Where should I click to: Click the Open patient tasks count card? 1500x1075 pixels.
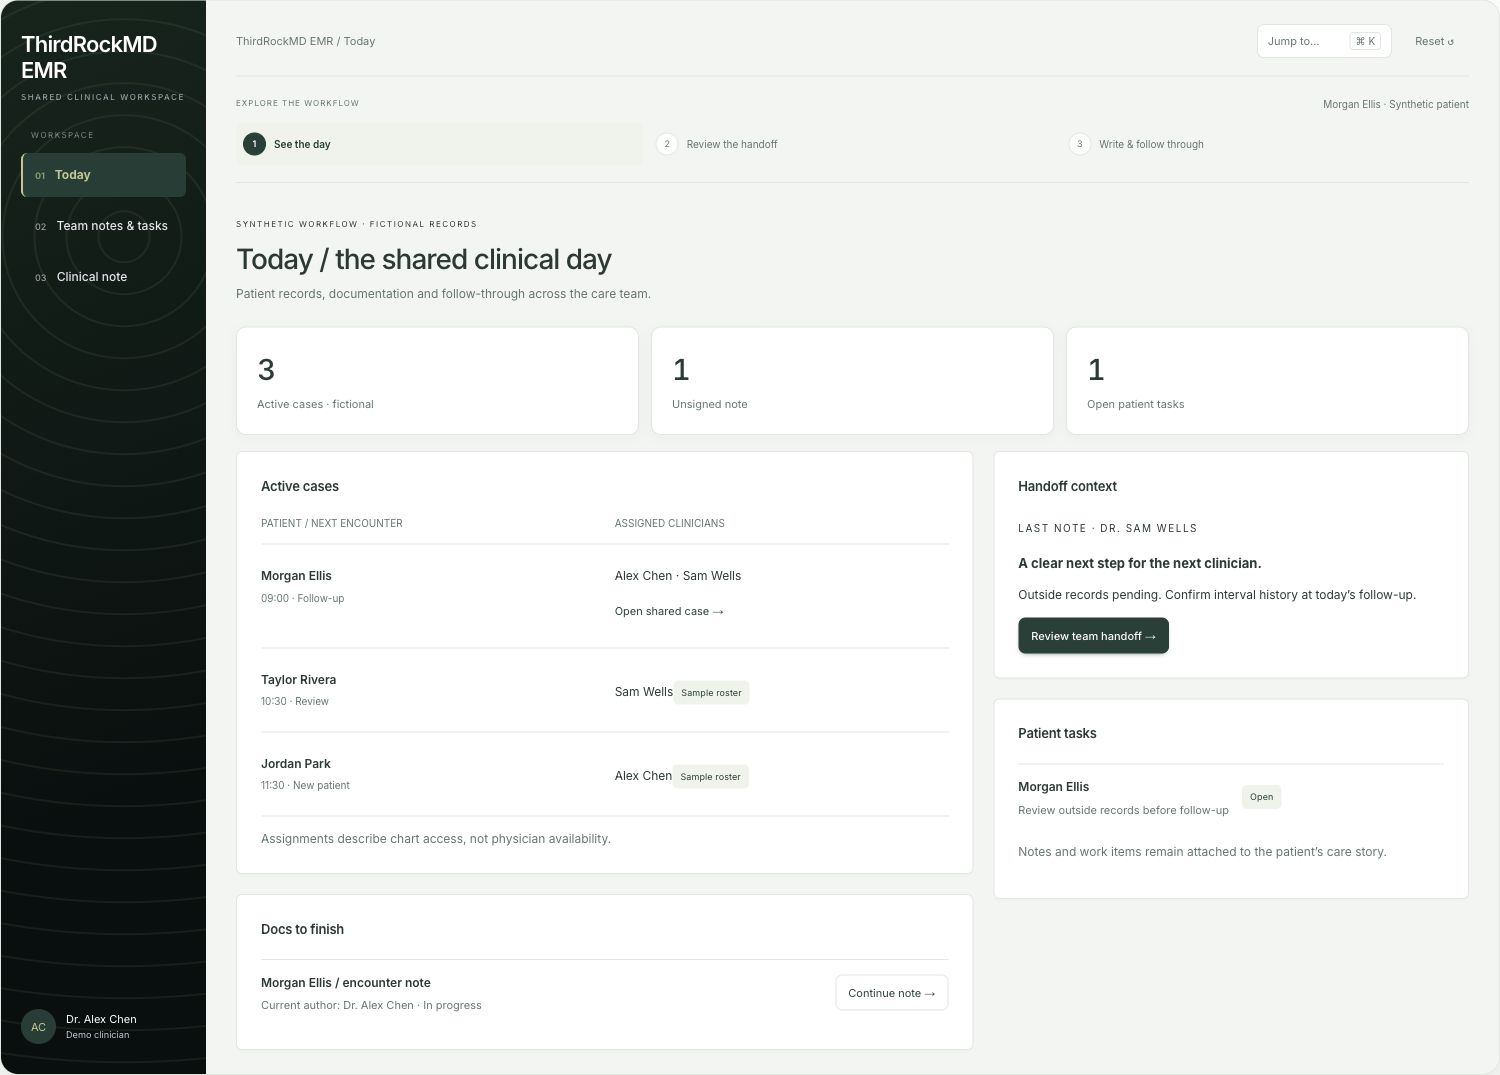[x=1267, y=381]
